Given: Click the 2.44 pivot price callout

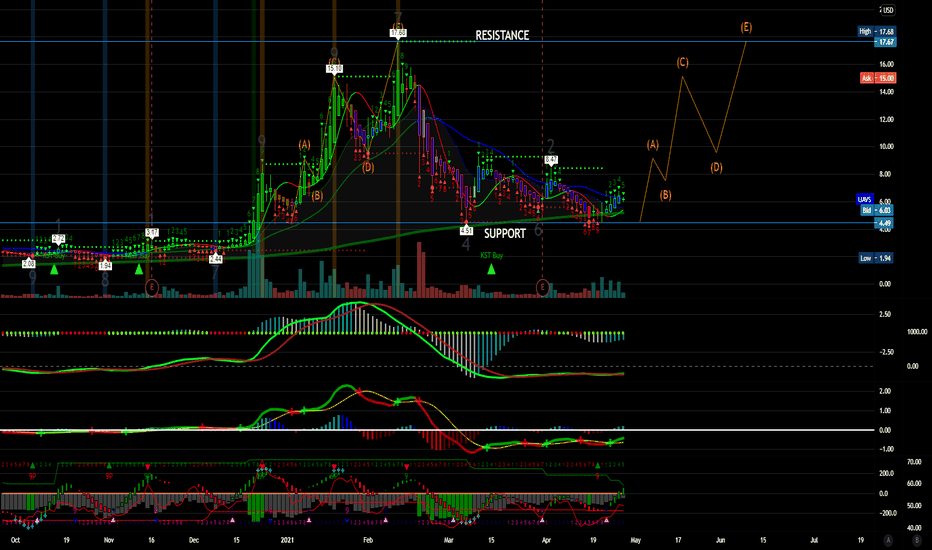Looking at the screenshot, I should 215,259.
